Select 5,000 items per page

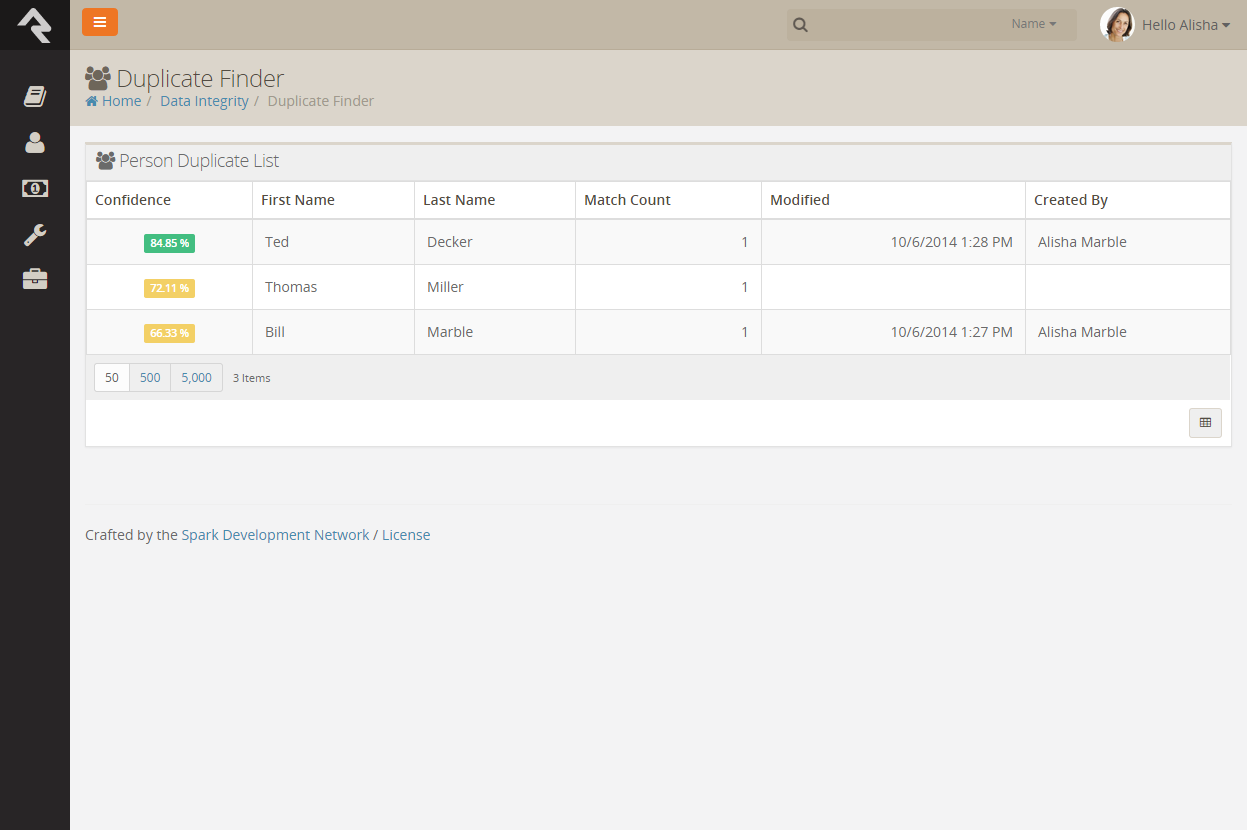[x=196, y=377]
